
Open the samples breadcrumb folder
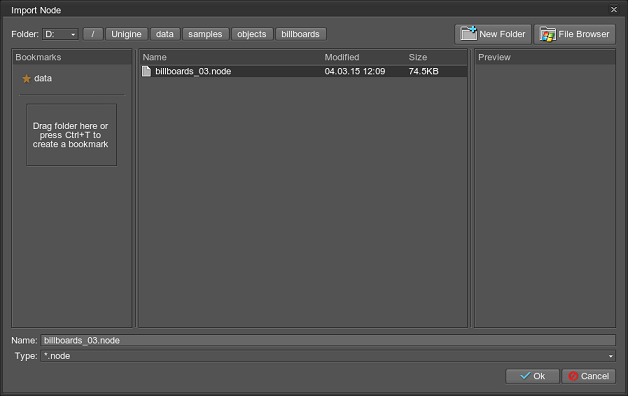tap(205, 34)
